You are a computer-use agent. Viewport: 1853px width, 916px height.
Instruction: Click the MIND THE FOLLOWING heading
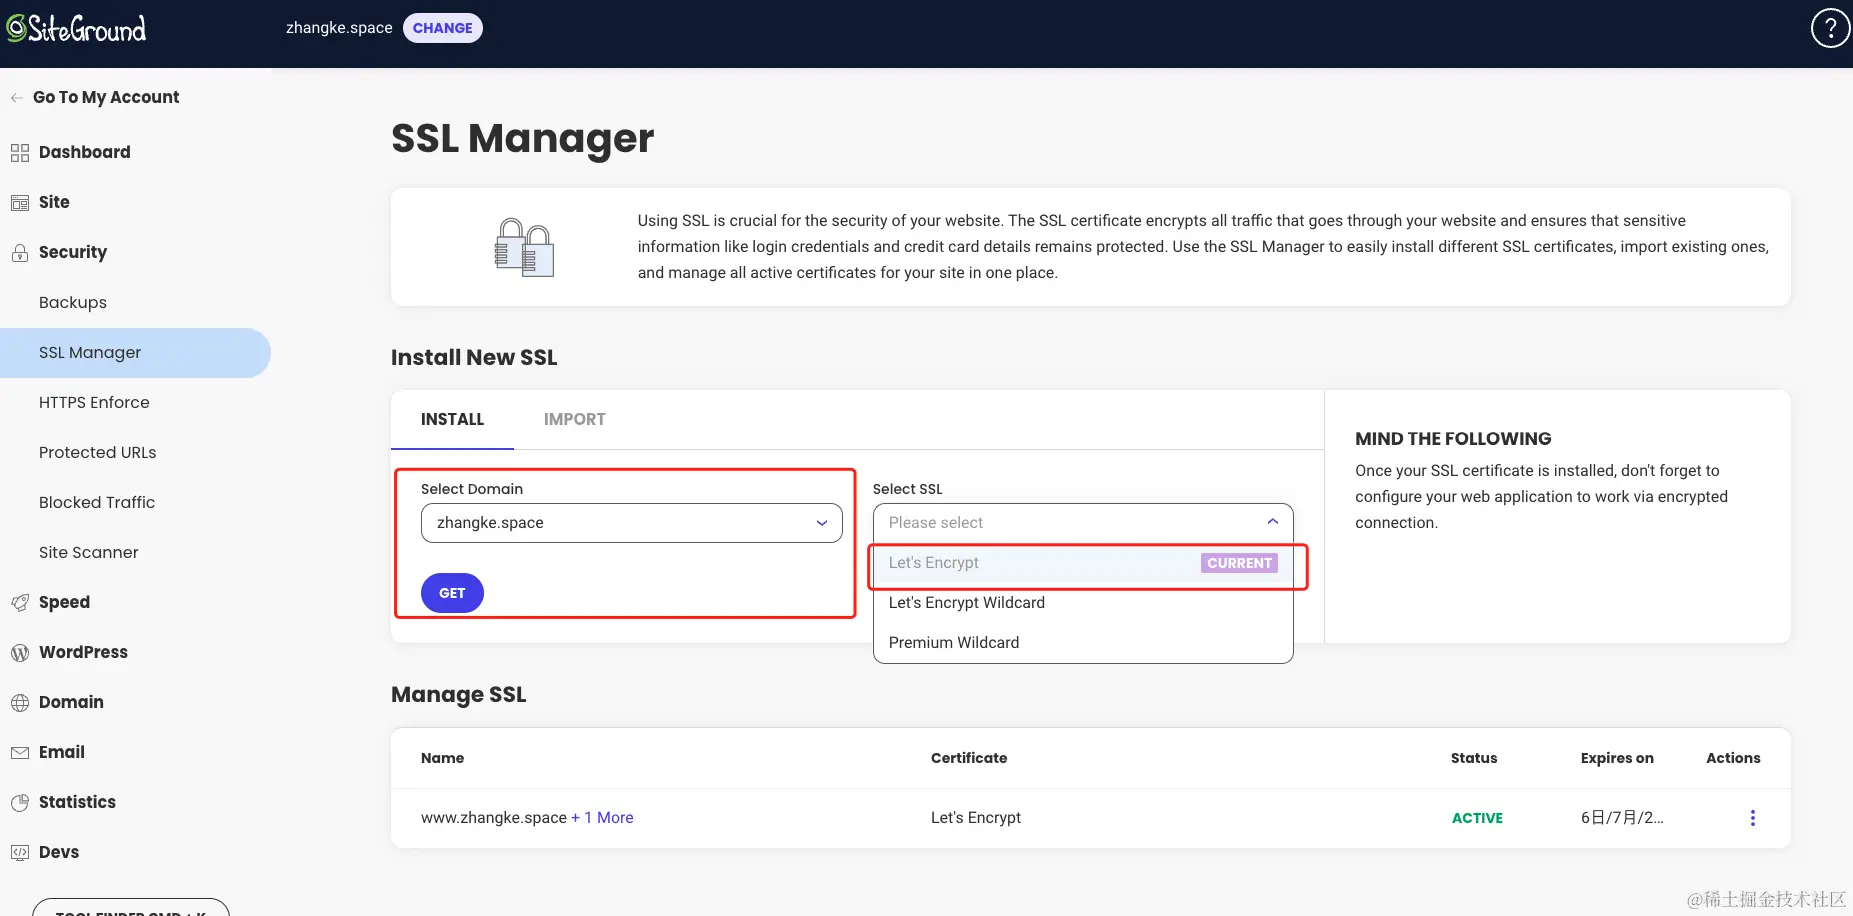pos(1453,439)
